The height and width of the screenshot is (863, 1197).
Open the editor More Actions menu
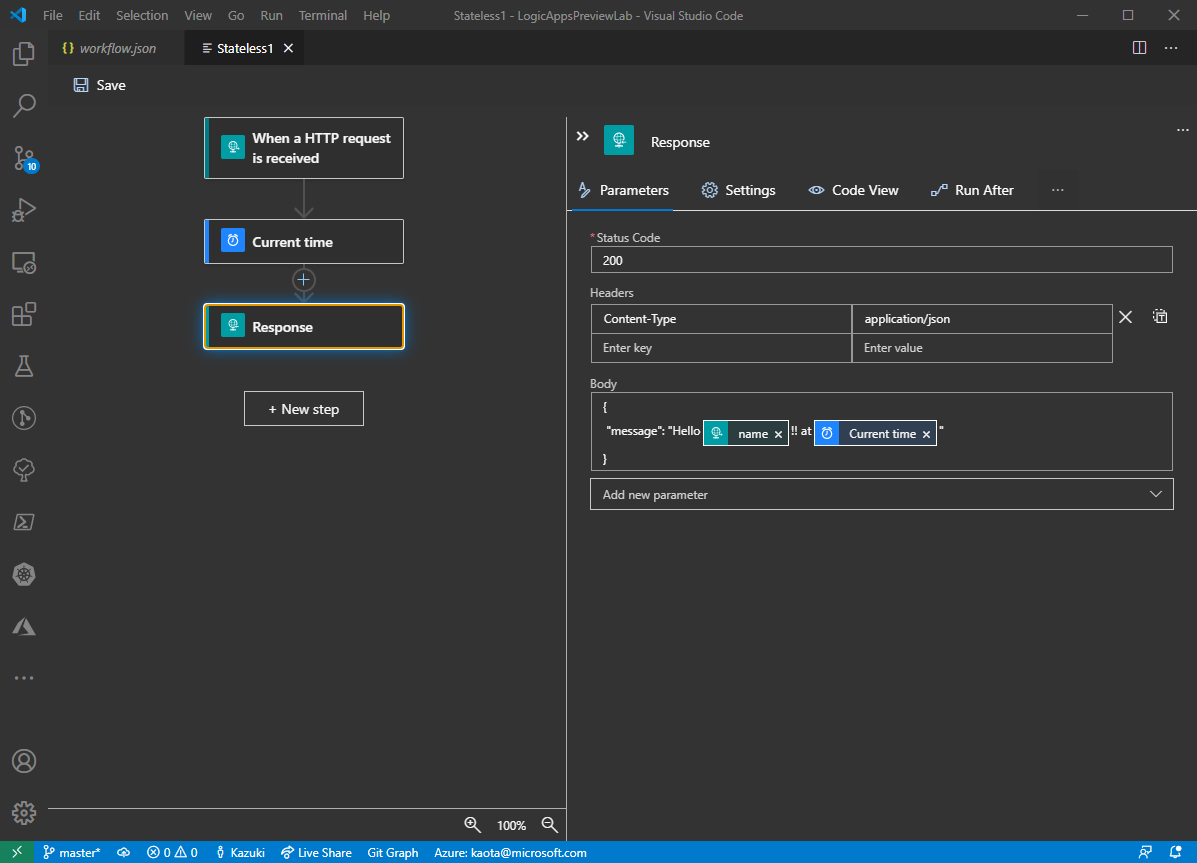(1171, 48)
